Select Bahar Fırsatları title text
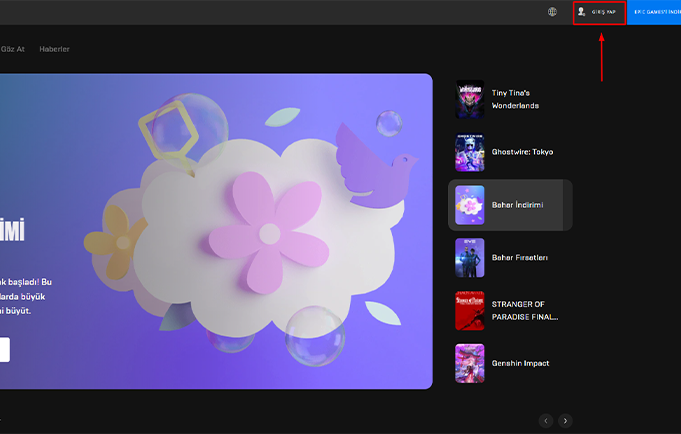This screenshot has height=434, width=681. point(519,258)
